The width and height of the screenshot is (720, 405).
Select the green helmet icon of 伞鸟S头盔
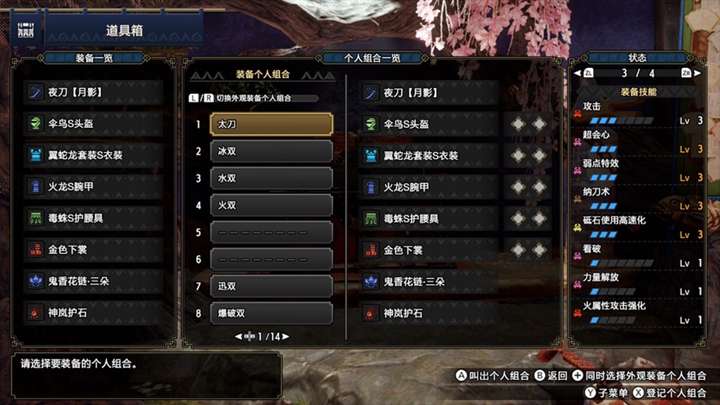click(x=36, y=124)
